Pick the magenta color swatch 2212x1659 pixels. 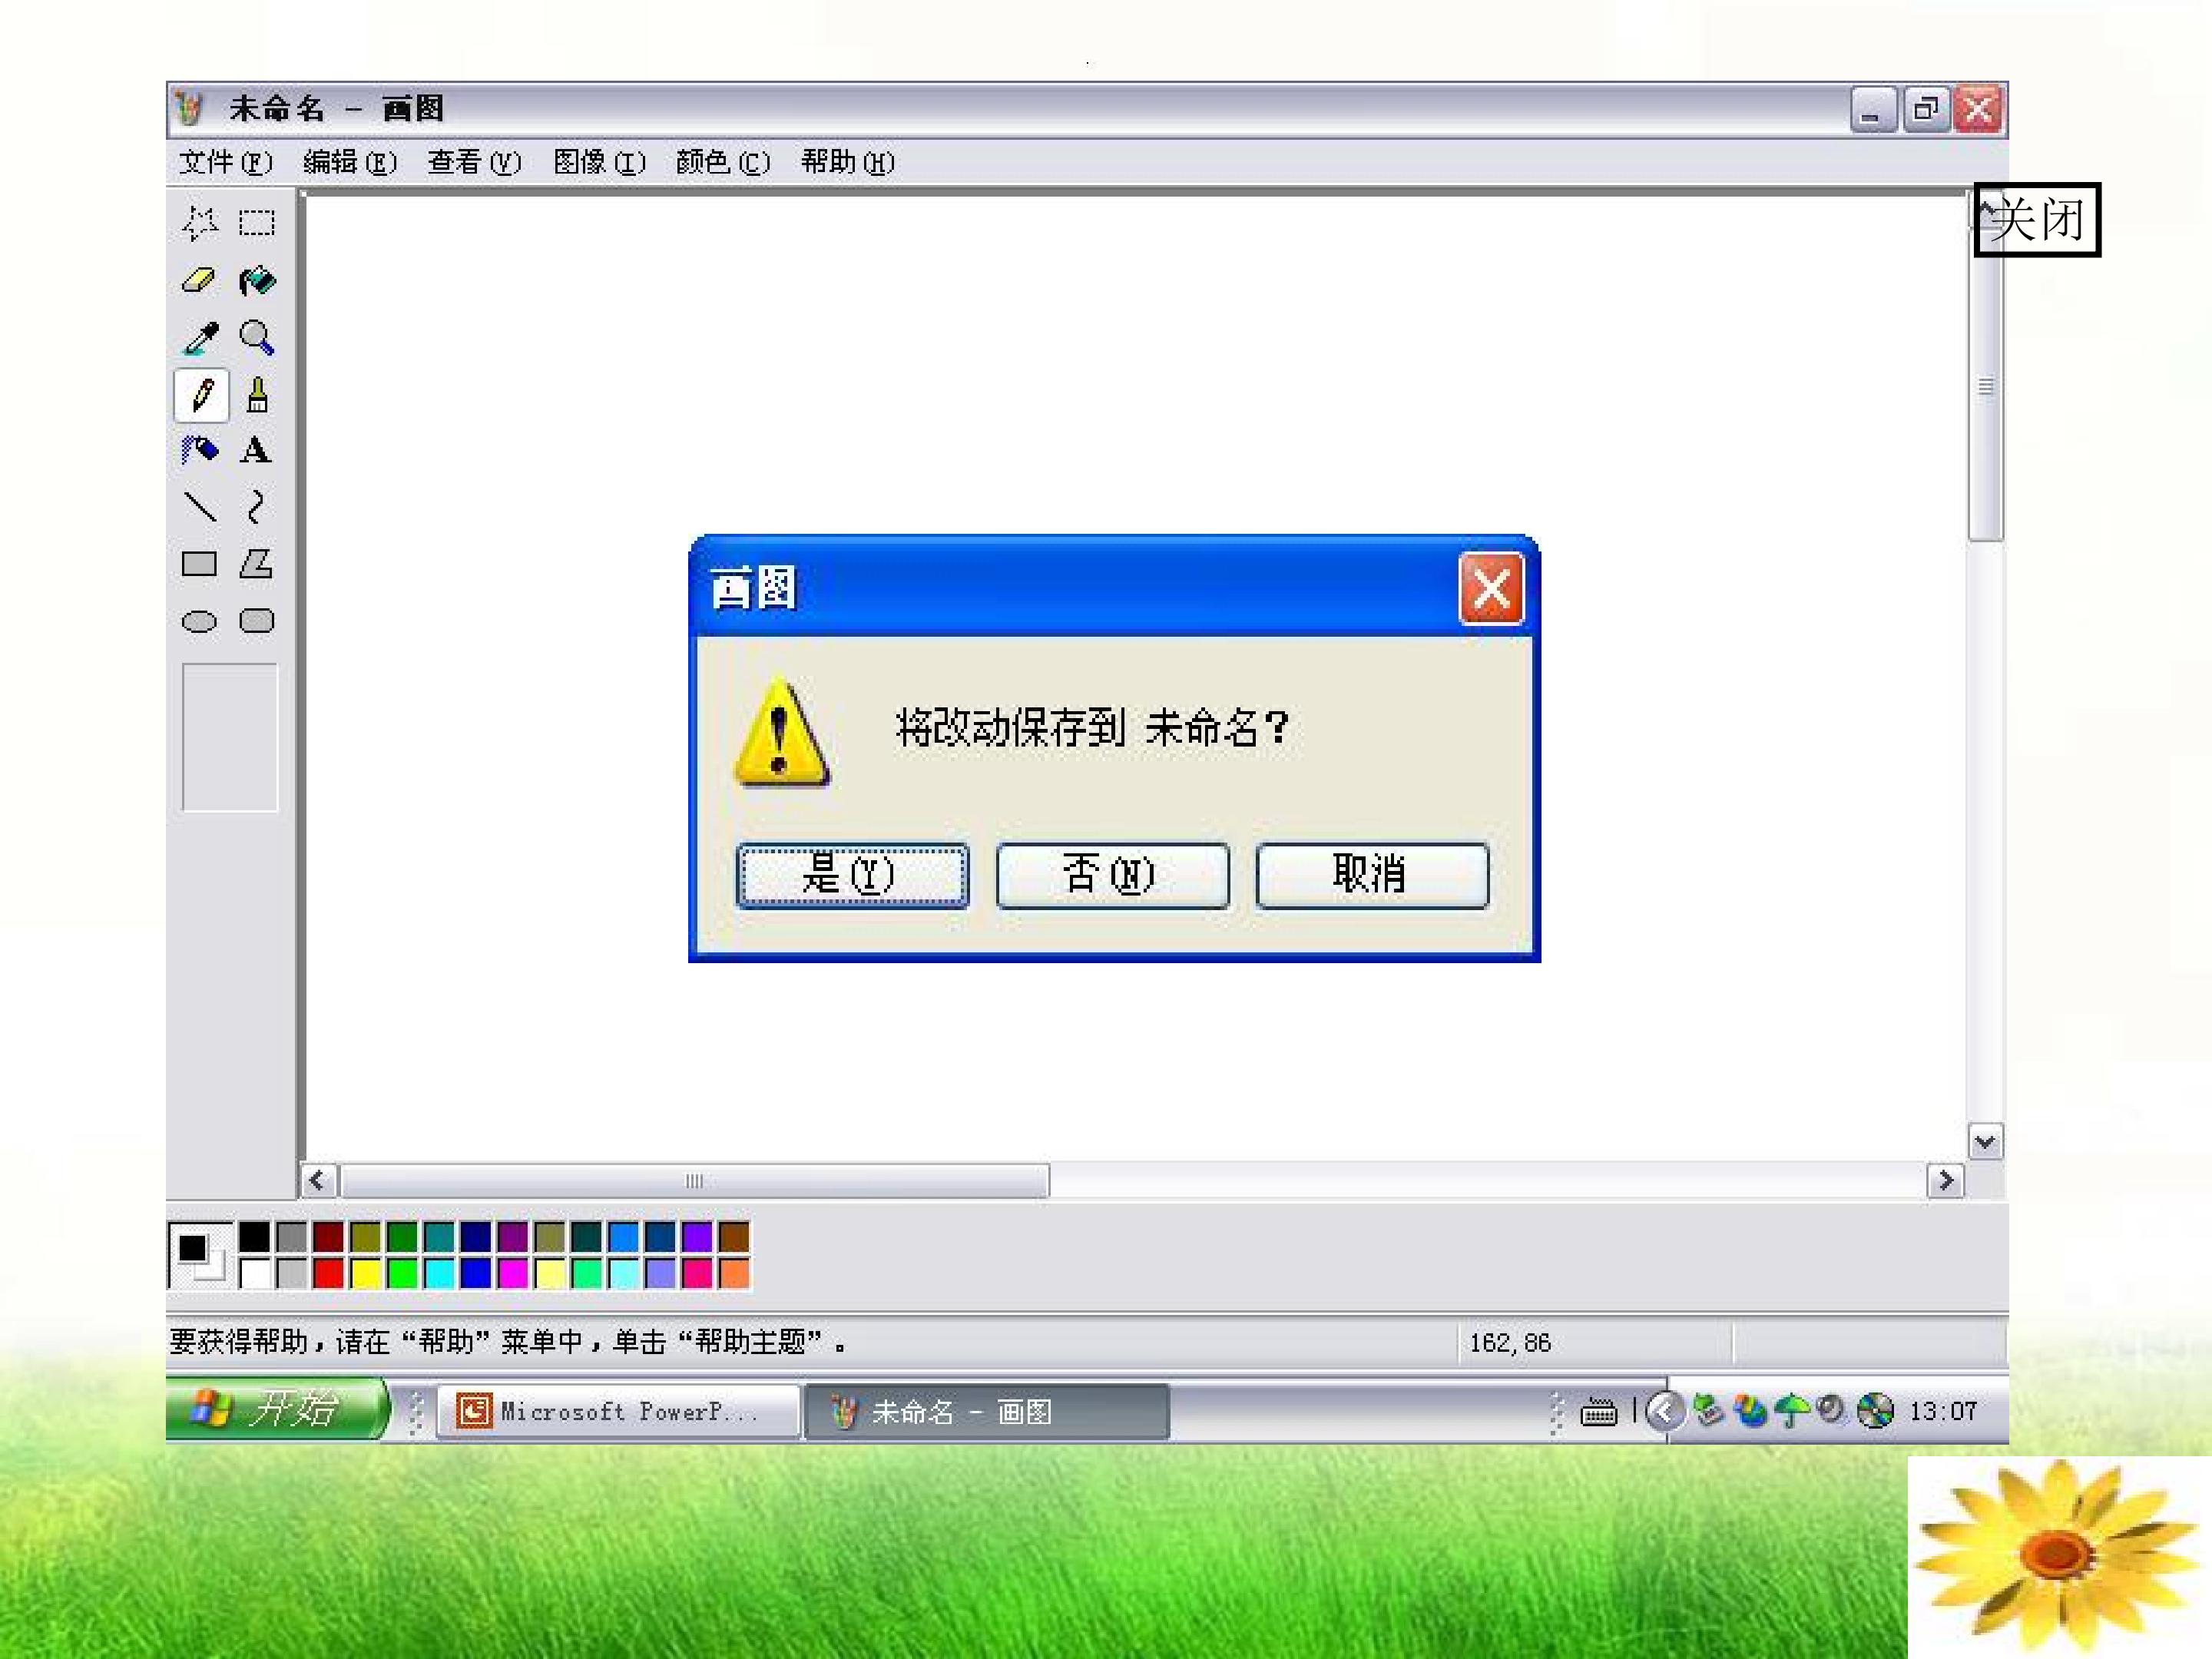pyautogui.click(x=513, y=1273)
